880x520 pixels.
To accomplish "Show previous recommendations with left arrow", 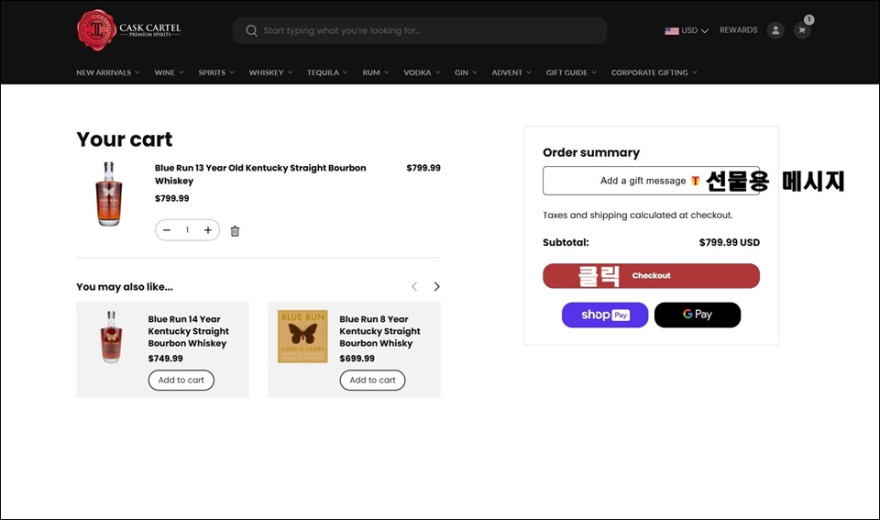I will pos(414,287).
